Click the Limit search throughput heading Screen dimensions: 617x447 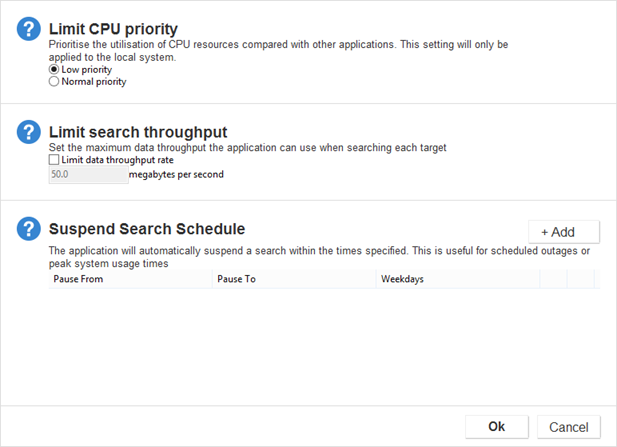[138, 132]
